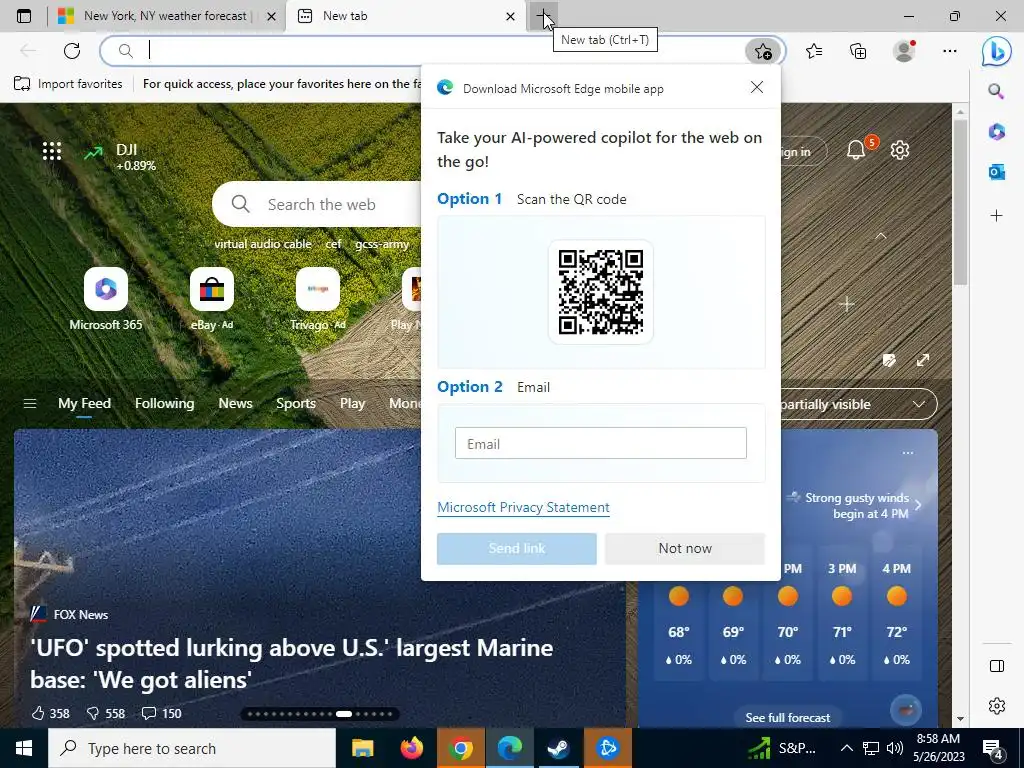Switch to New York weather forecast tab
The image size is (1024, 768).
(x=165, y=16)
